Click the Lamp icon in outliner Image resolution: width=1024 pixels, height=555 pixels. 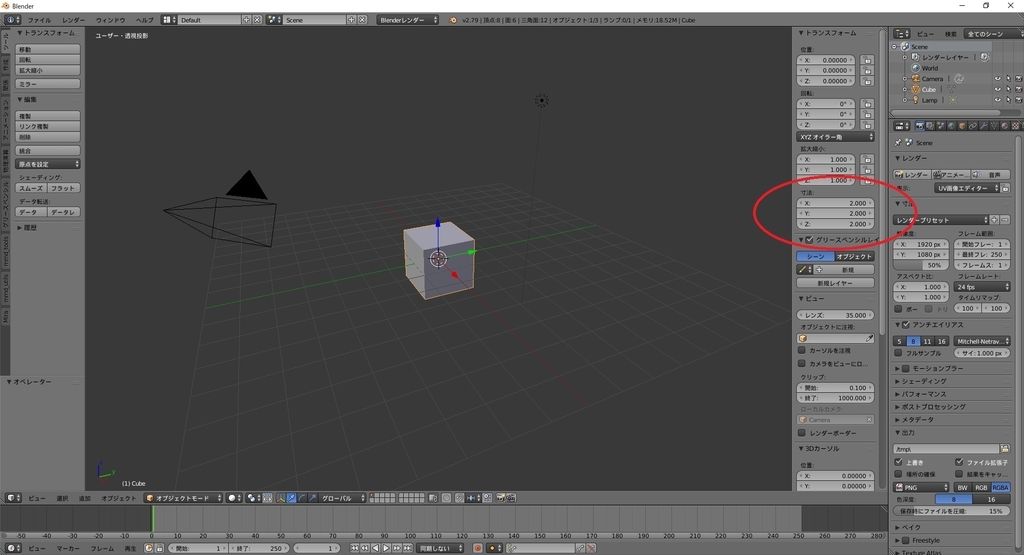[x=916, y=100]
